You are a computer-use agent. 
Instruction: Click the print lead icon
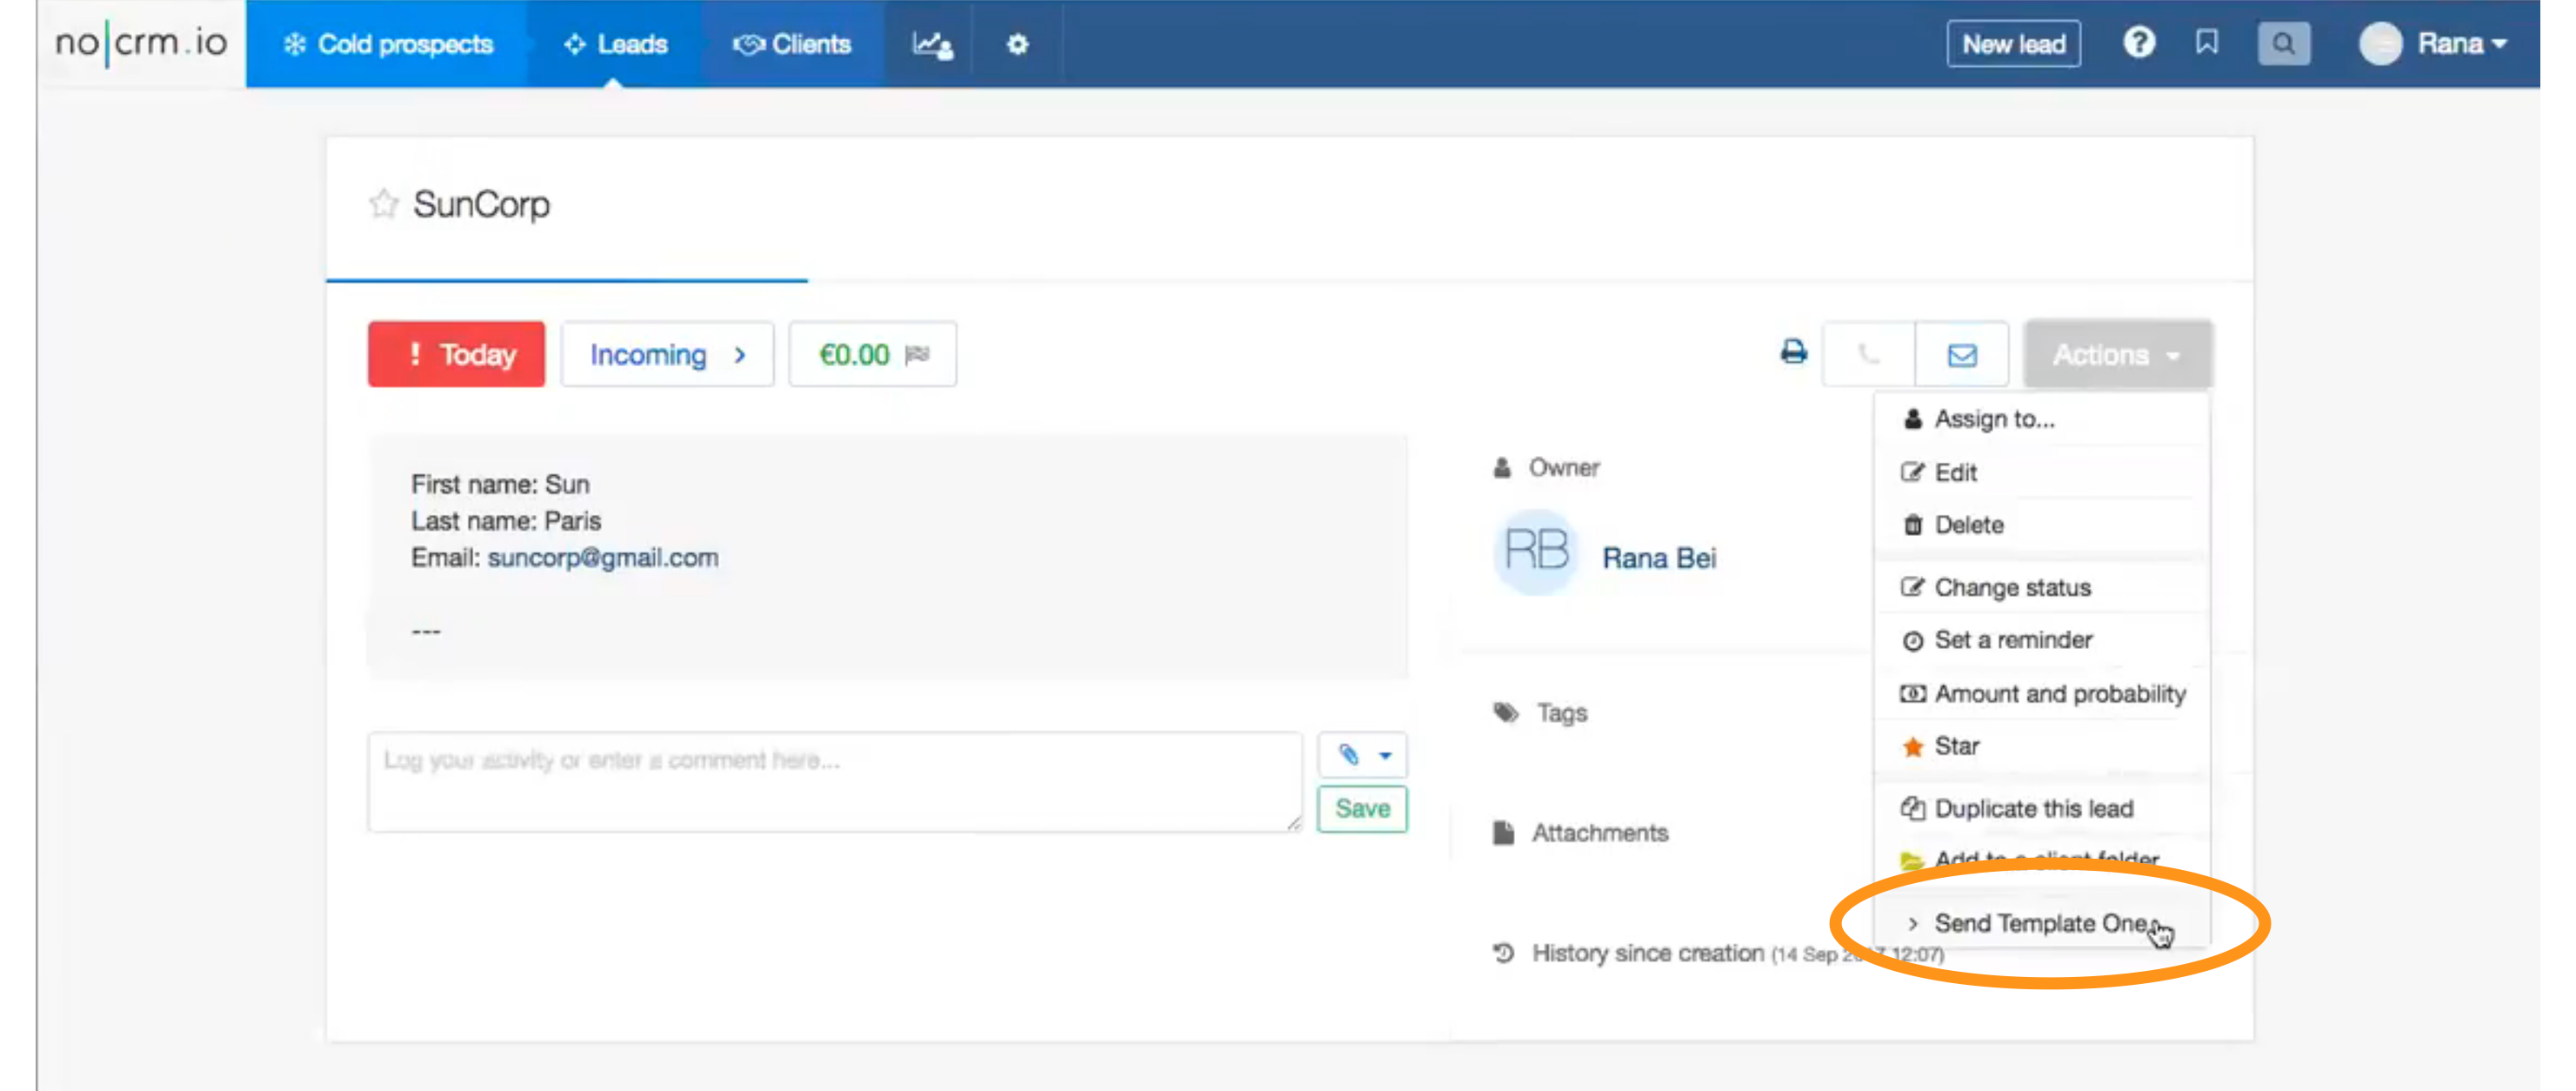[x=1793, y=352]
